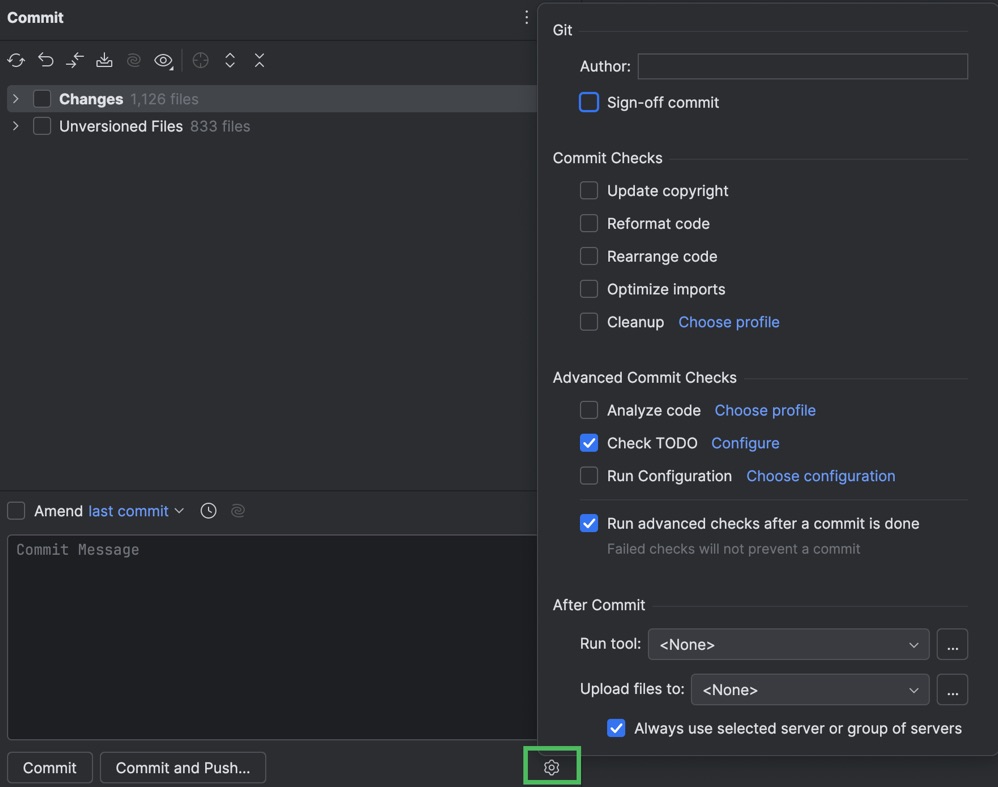Enable Update copyright check
The height and width of the screenshot is (787, 998).
[x=589, y=190]
